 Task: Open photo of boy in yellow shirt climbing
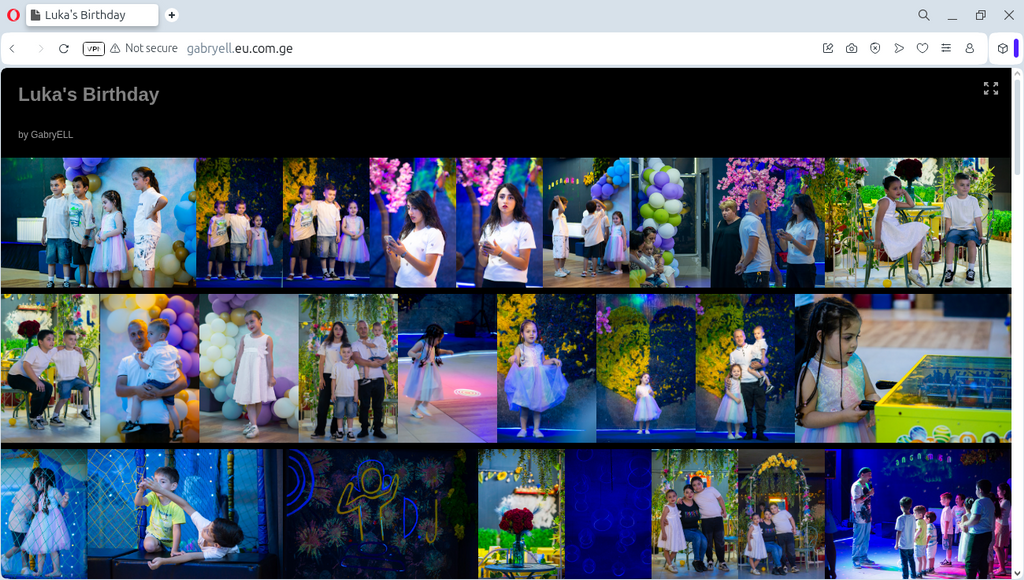(x=185, y=513)
